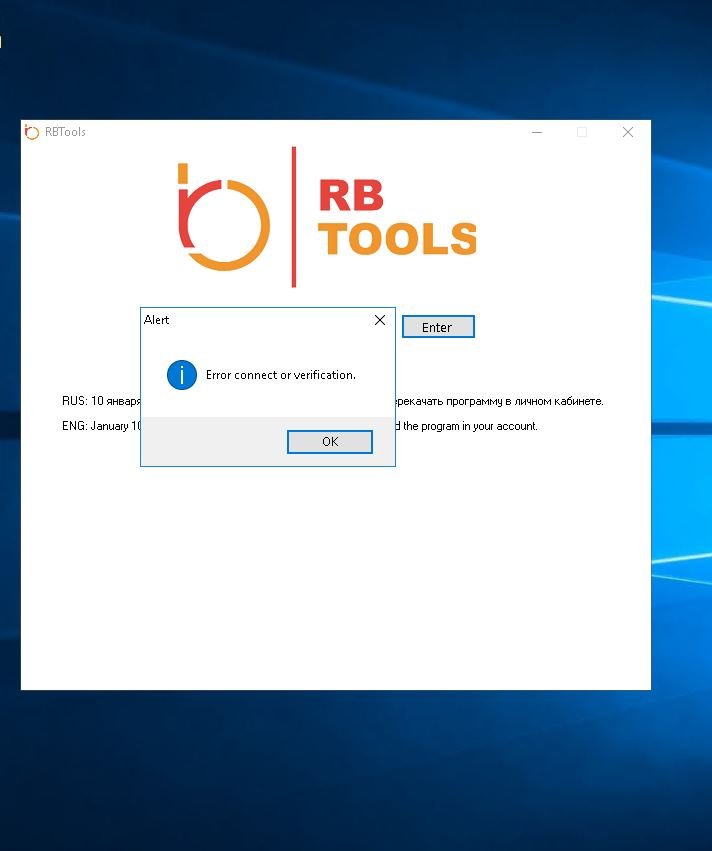This screenshot has height=851, width=712.
Task: Click the RUS notice line
Action: [500, 401]
